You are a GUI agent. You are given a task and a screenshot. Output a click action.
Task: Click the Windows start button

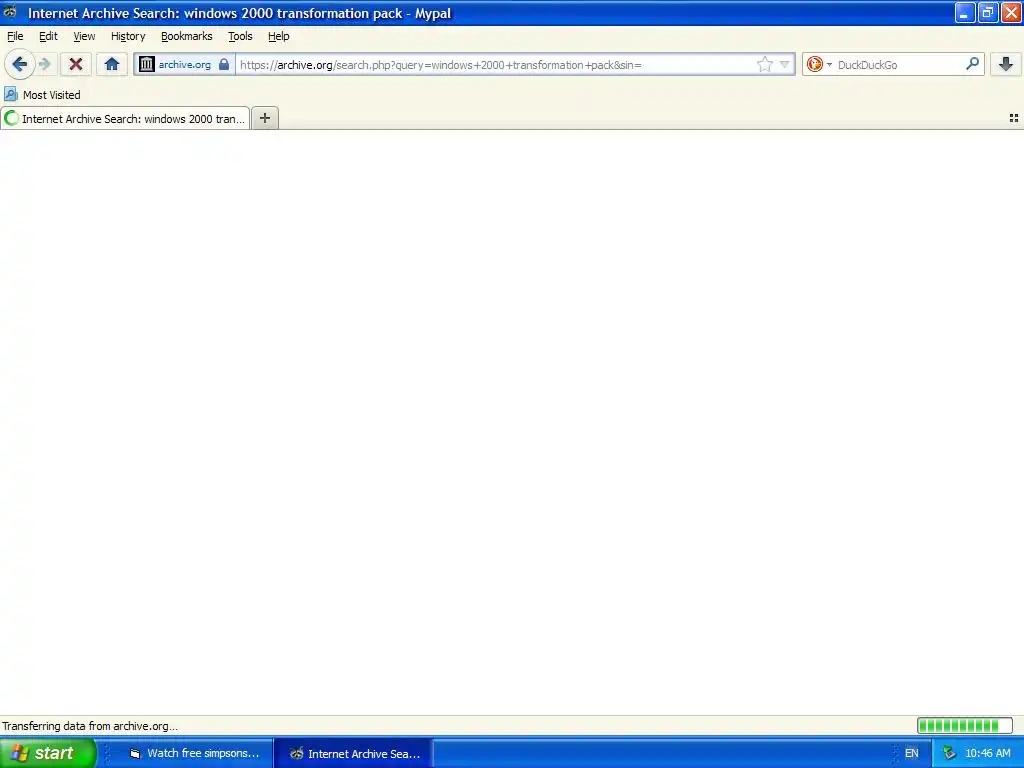coord(48,753)
